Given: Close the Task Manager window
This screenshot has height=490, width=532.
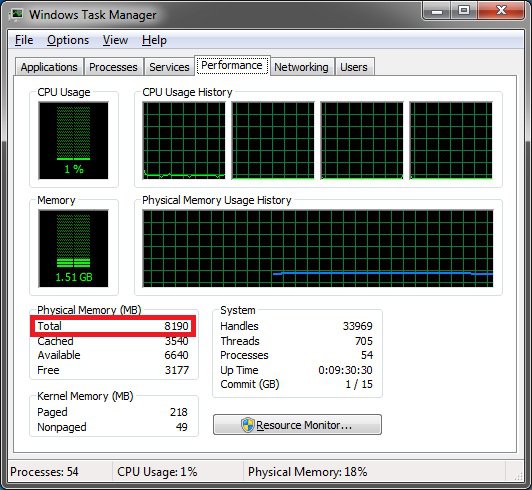Looking at the screenshot, I should (x=501, y=11).
